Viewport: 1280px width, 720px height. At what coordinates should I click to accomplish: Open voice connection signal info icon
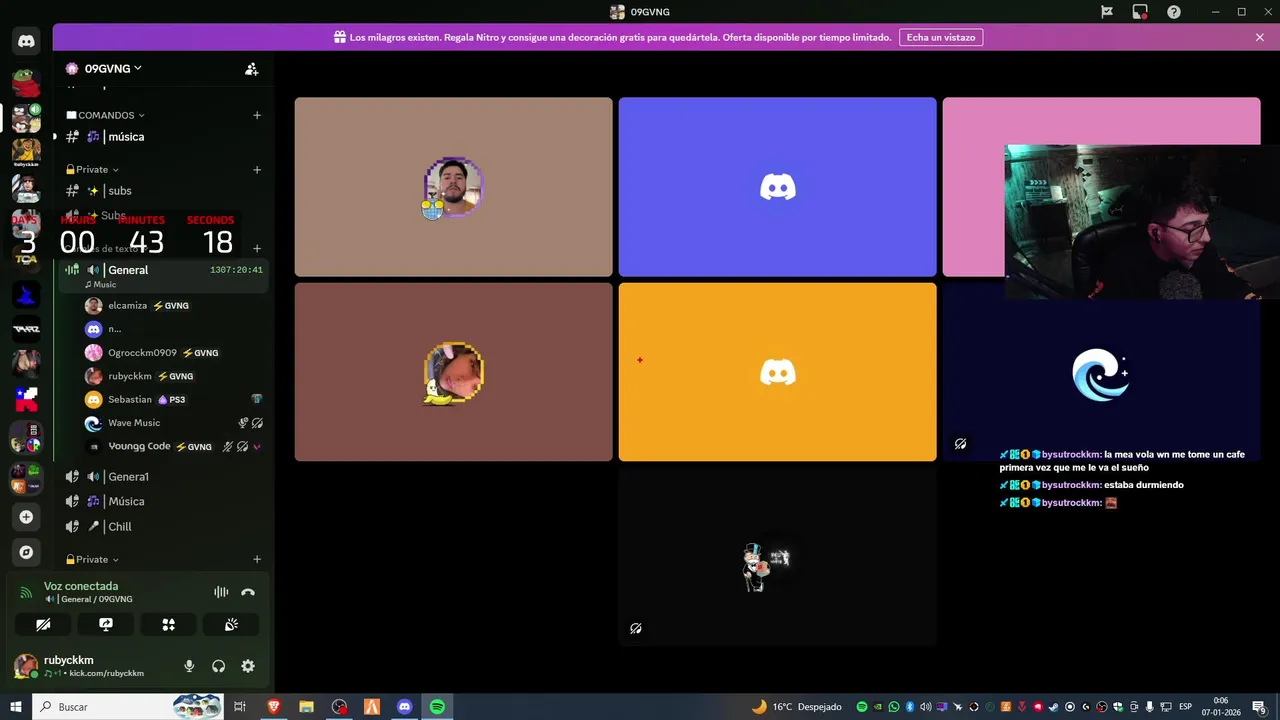[26, 592]
